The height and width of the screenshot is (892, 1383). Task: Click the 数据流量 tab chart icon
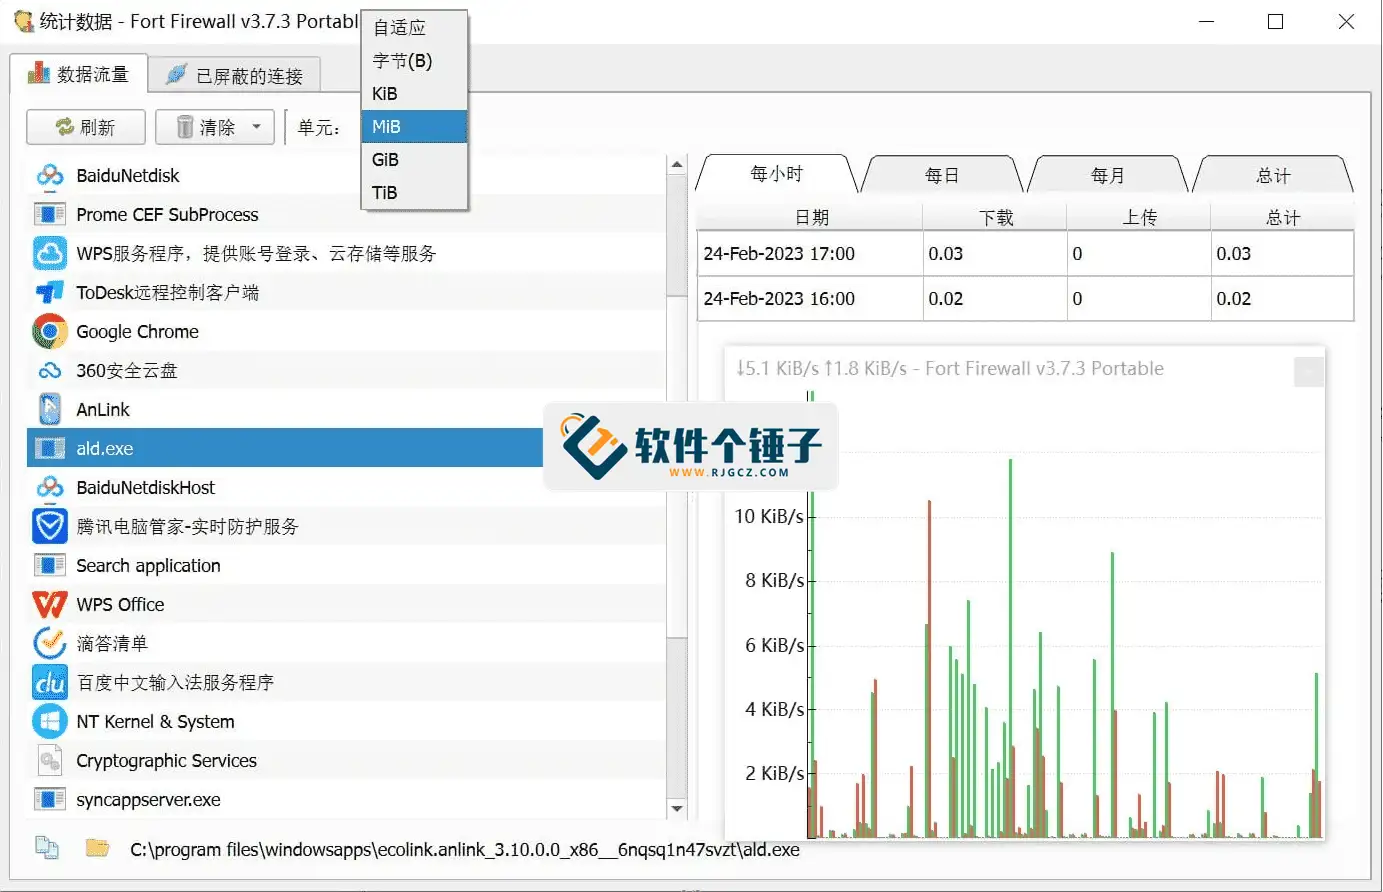pos(38,73)
